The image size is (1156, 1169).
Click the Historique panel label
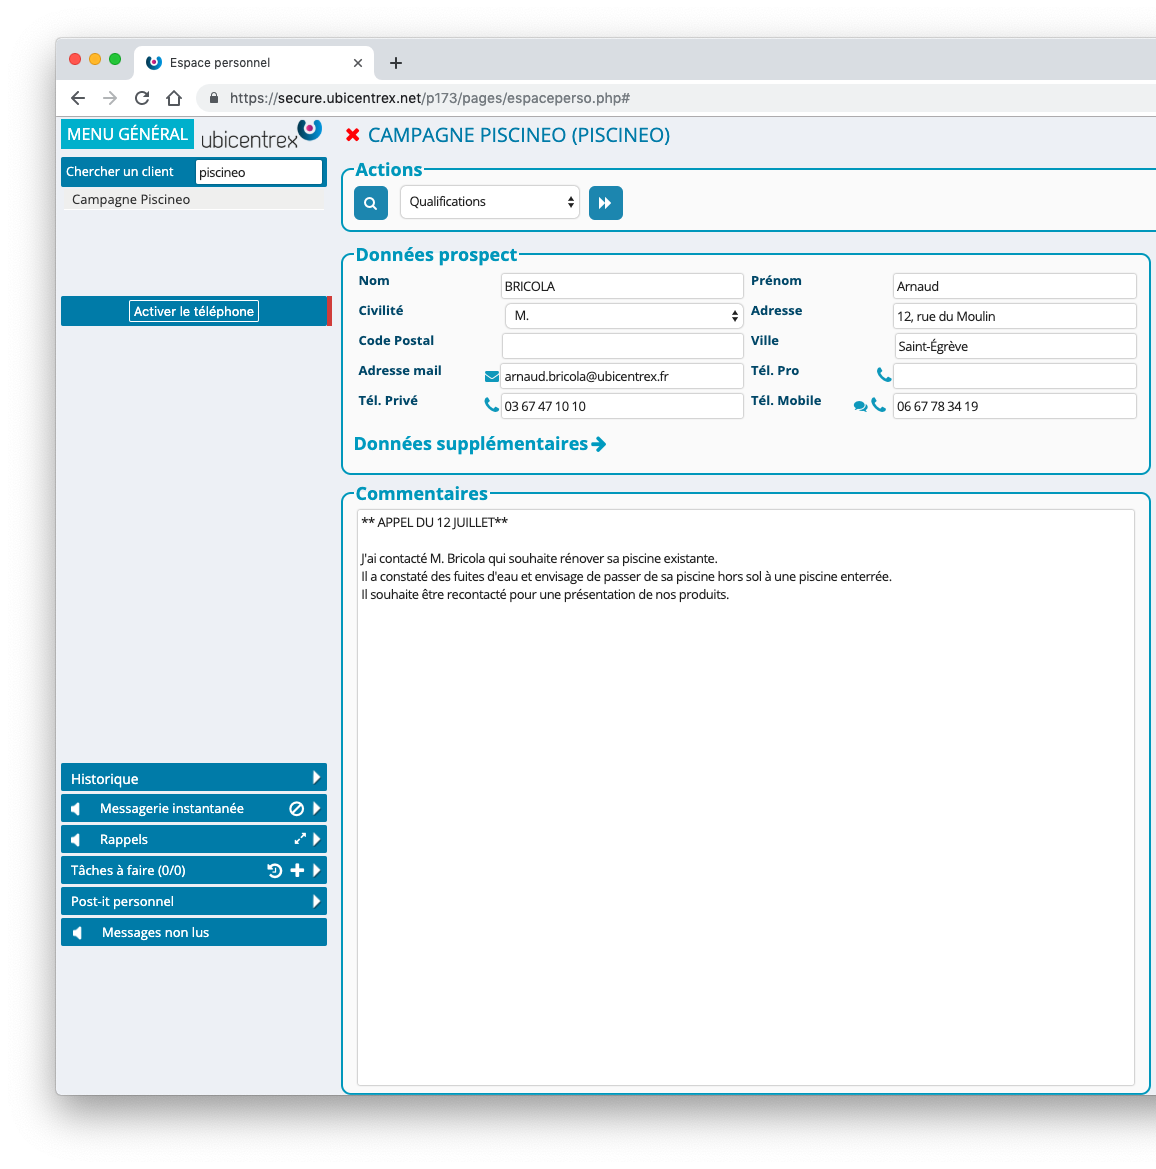pyautogui.click(x=104, y=779)
